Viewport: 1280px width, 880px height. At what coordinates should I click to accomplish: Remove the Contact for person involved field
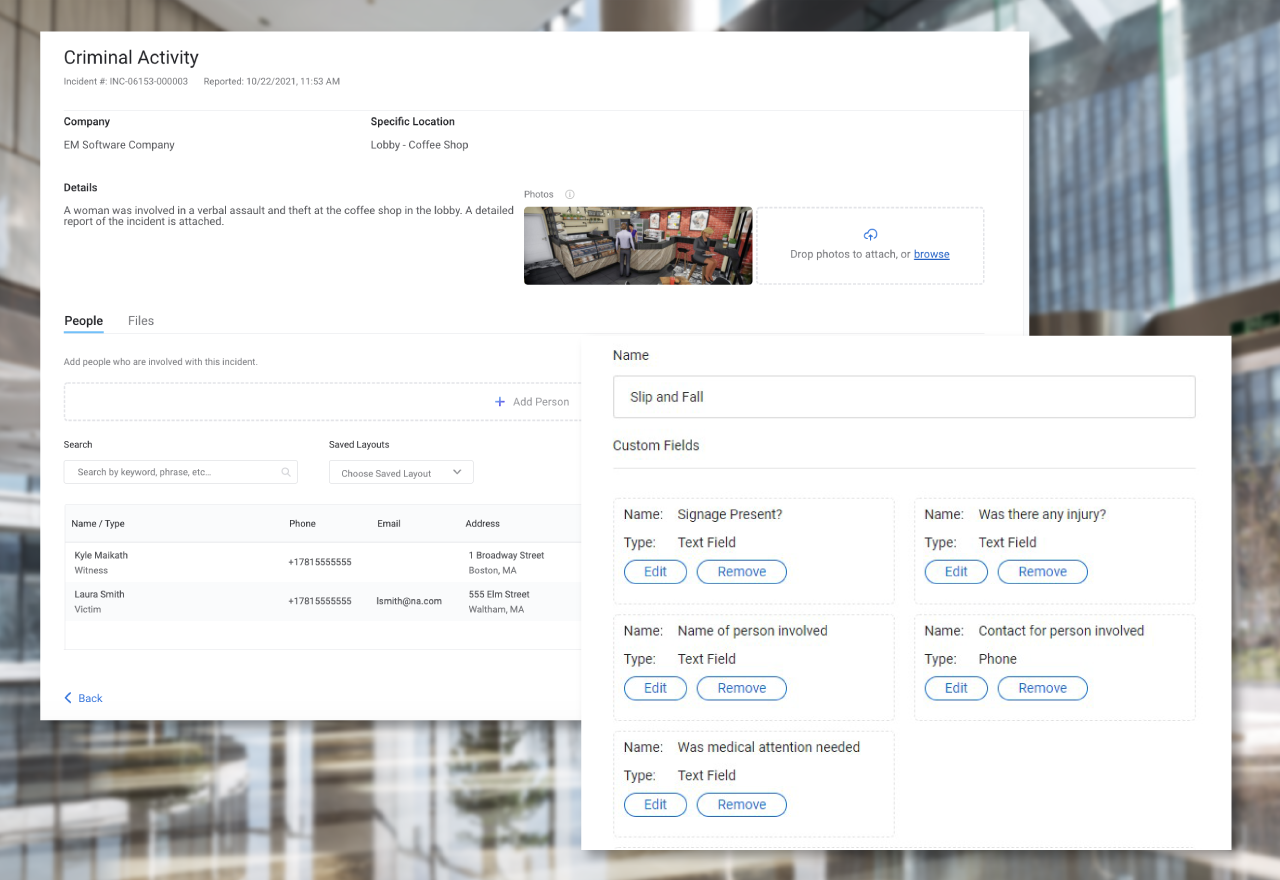(x=1043, y=688)
